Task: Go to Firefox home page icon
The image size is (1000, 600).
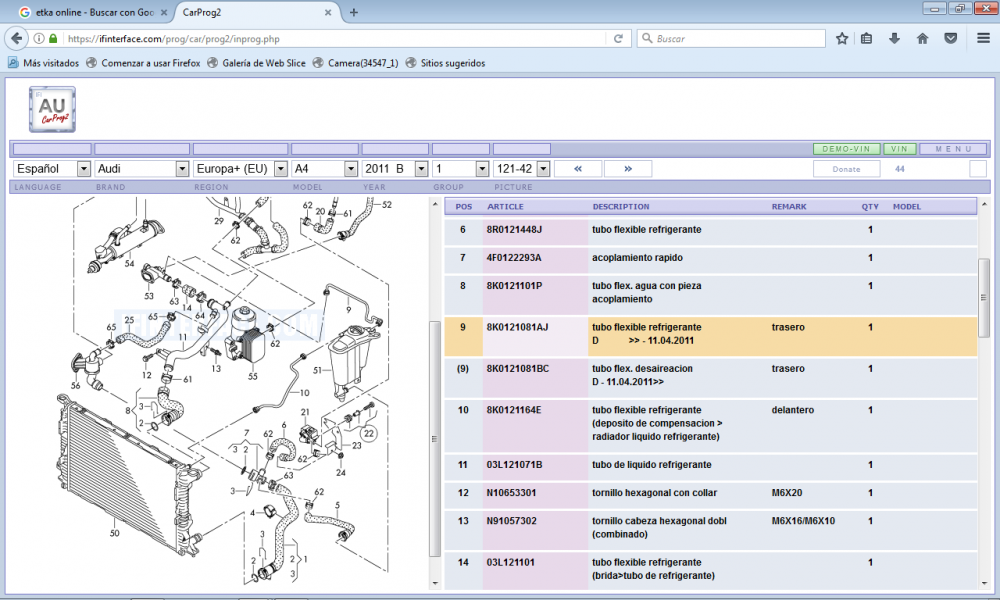Action: point(922,38)
